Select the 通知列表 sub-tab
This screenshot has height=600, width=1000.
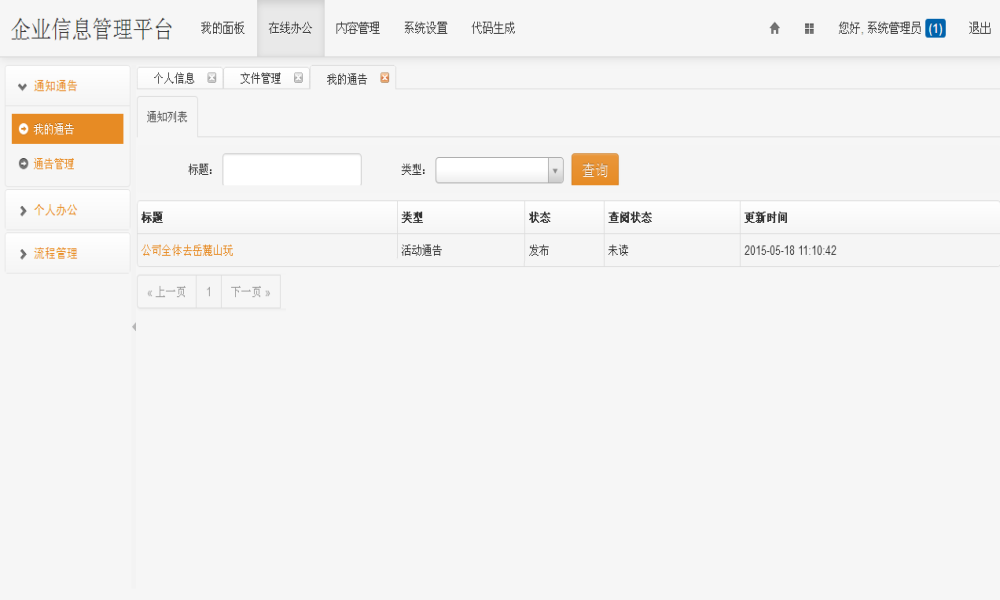pyautogui.click(x=167, y=117)
